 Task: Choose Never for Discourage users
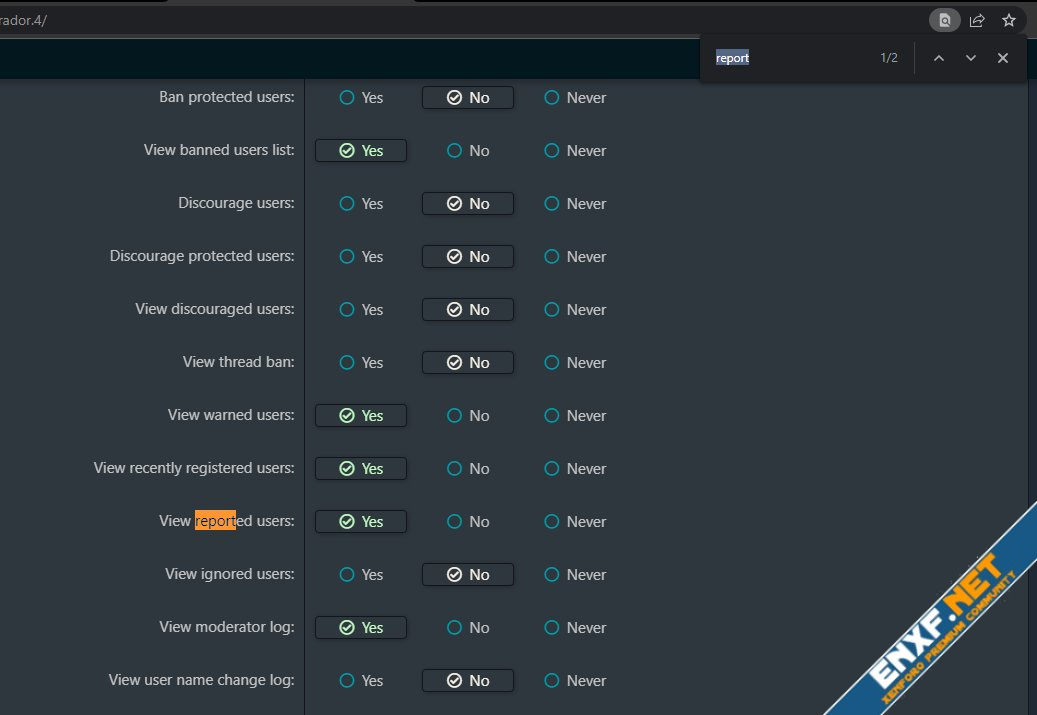click(x=575, y=204)
